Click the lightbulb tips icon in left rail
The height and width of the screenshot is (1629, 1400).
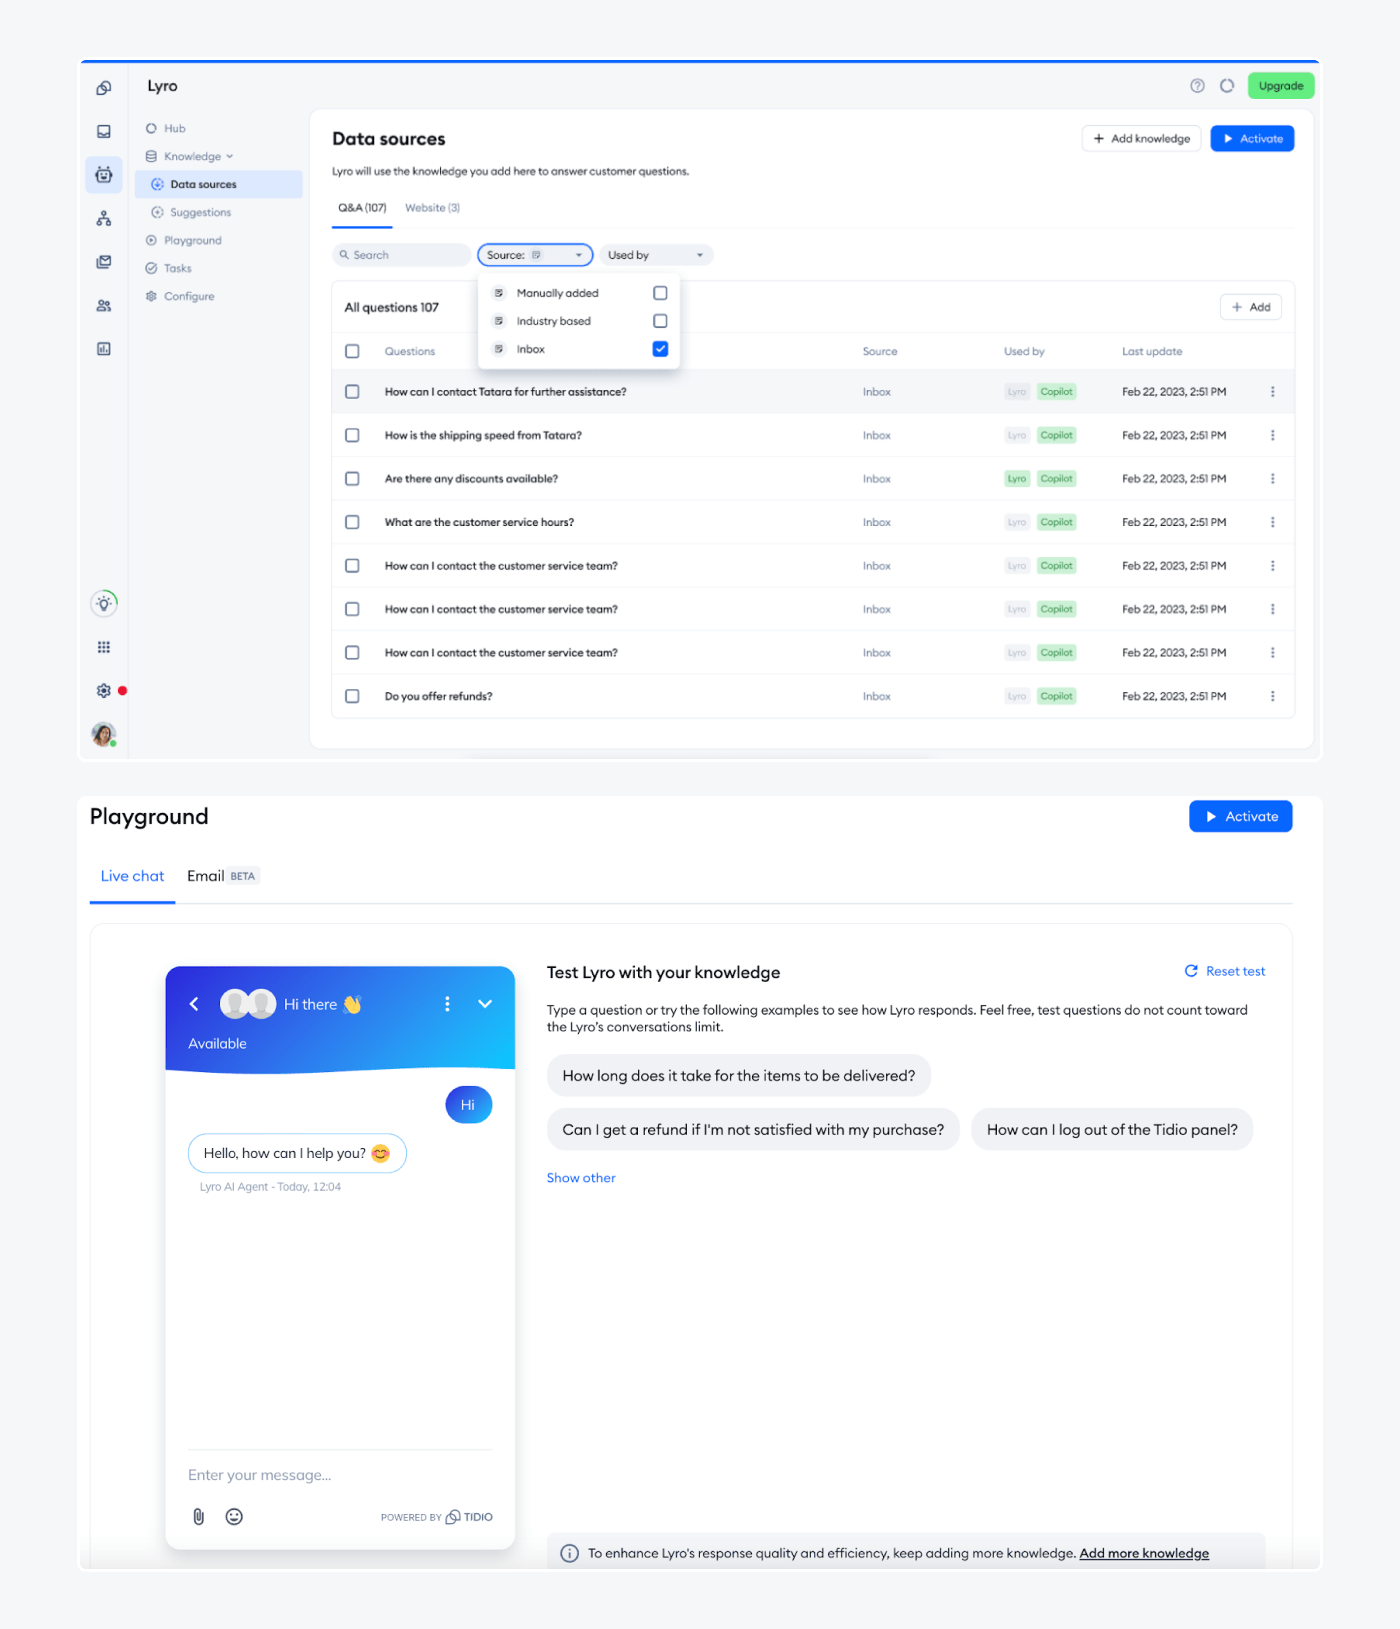point(104,603)
